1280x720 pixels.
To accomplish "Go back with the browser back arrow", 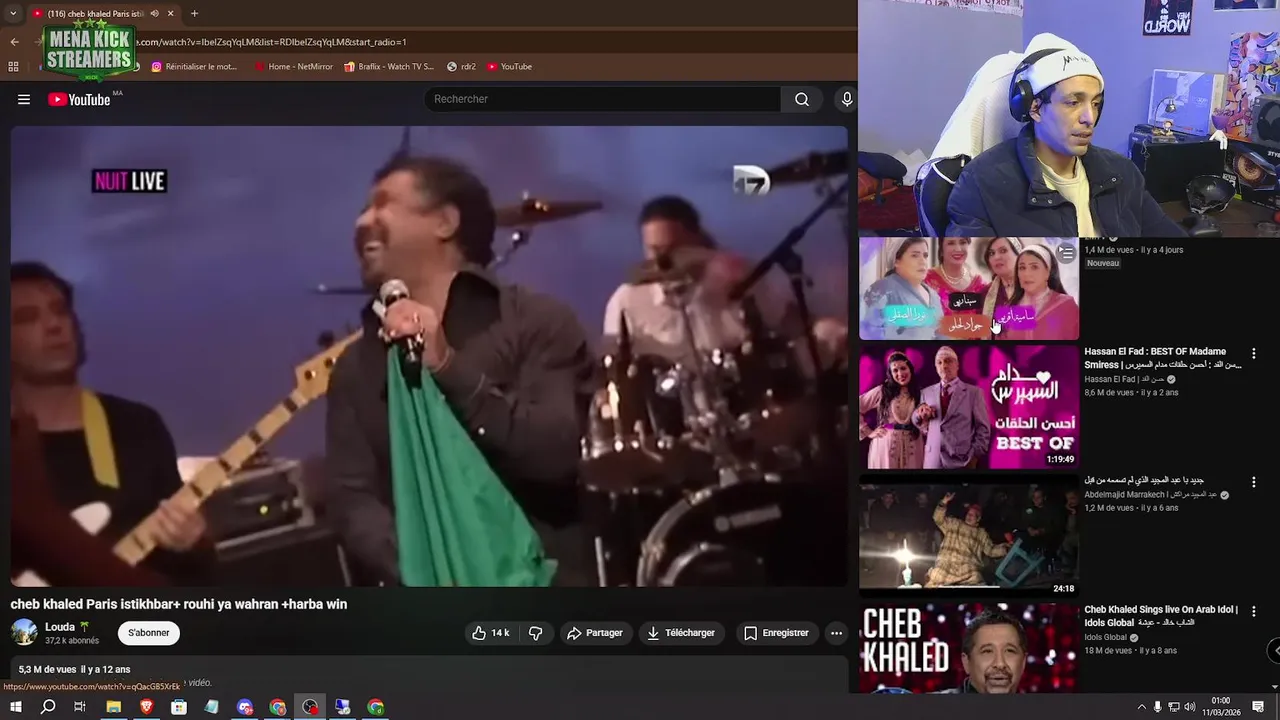I will coord(14,42).
